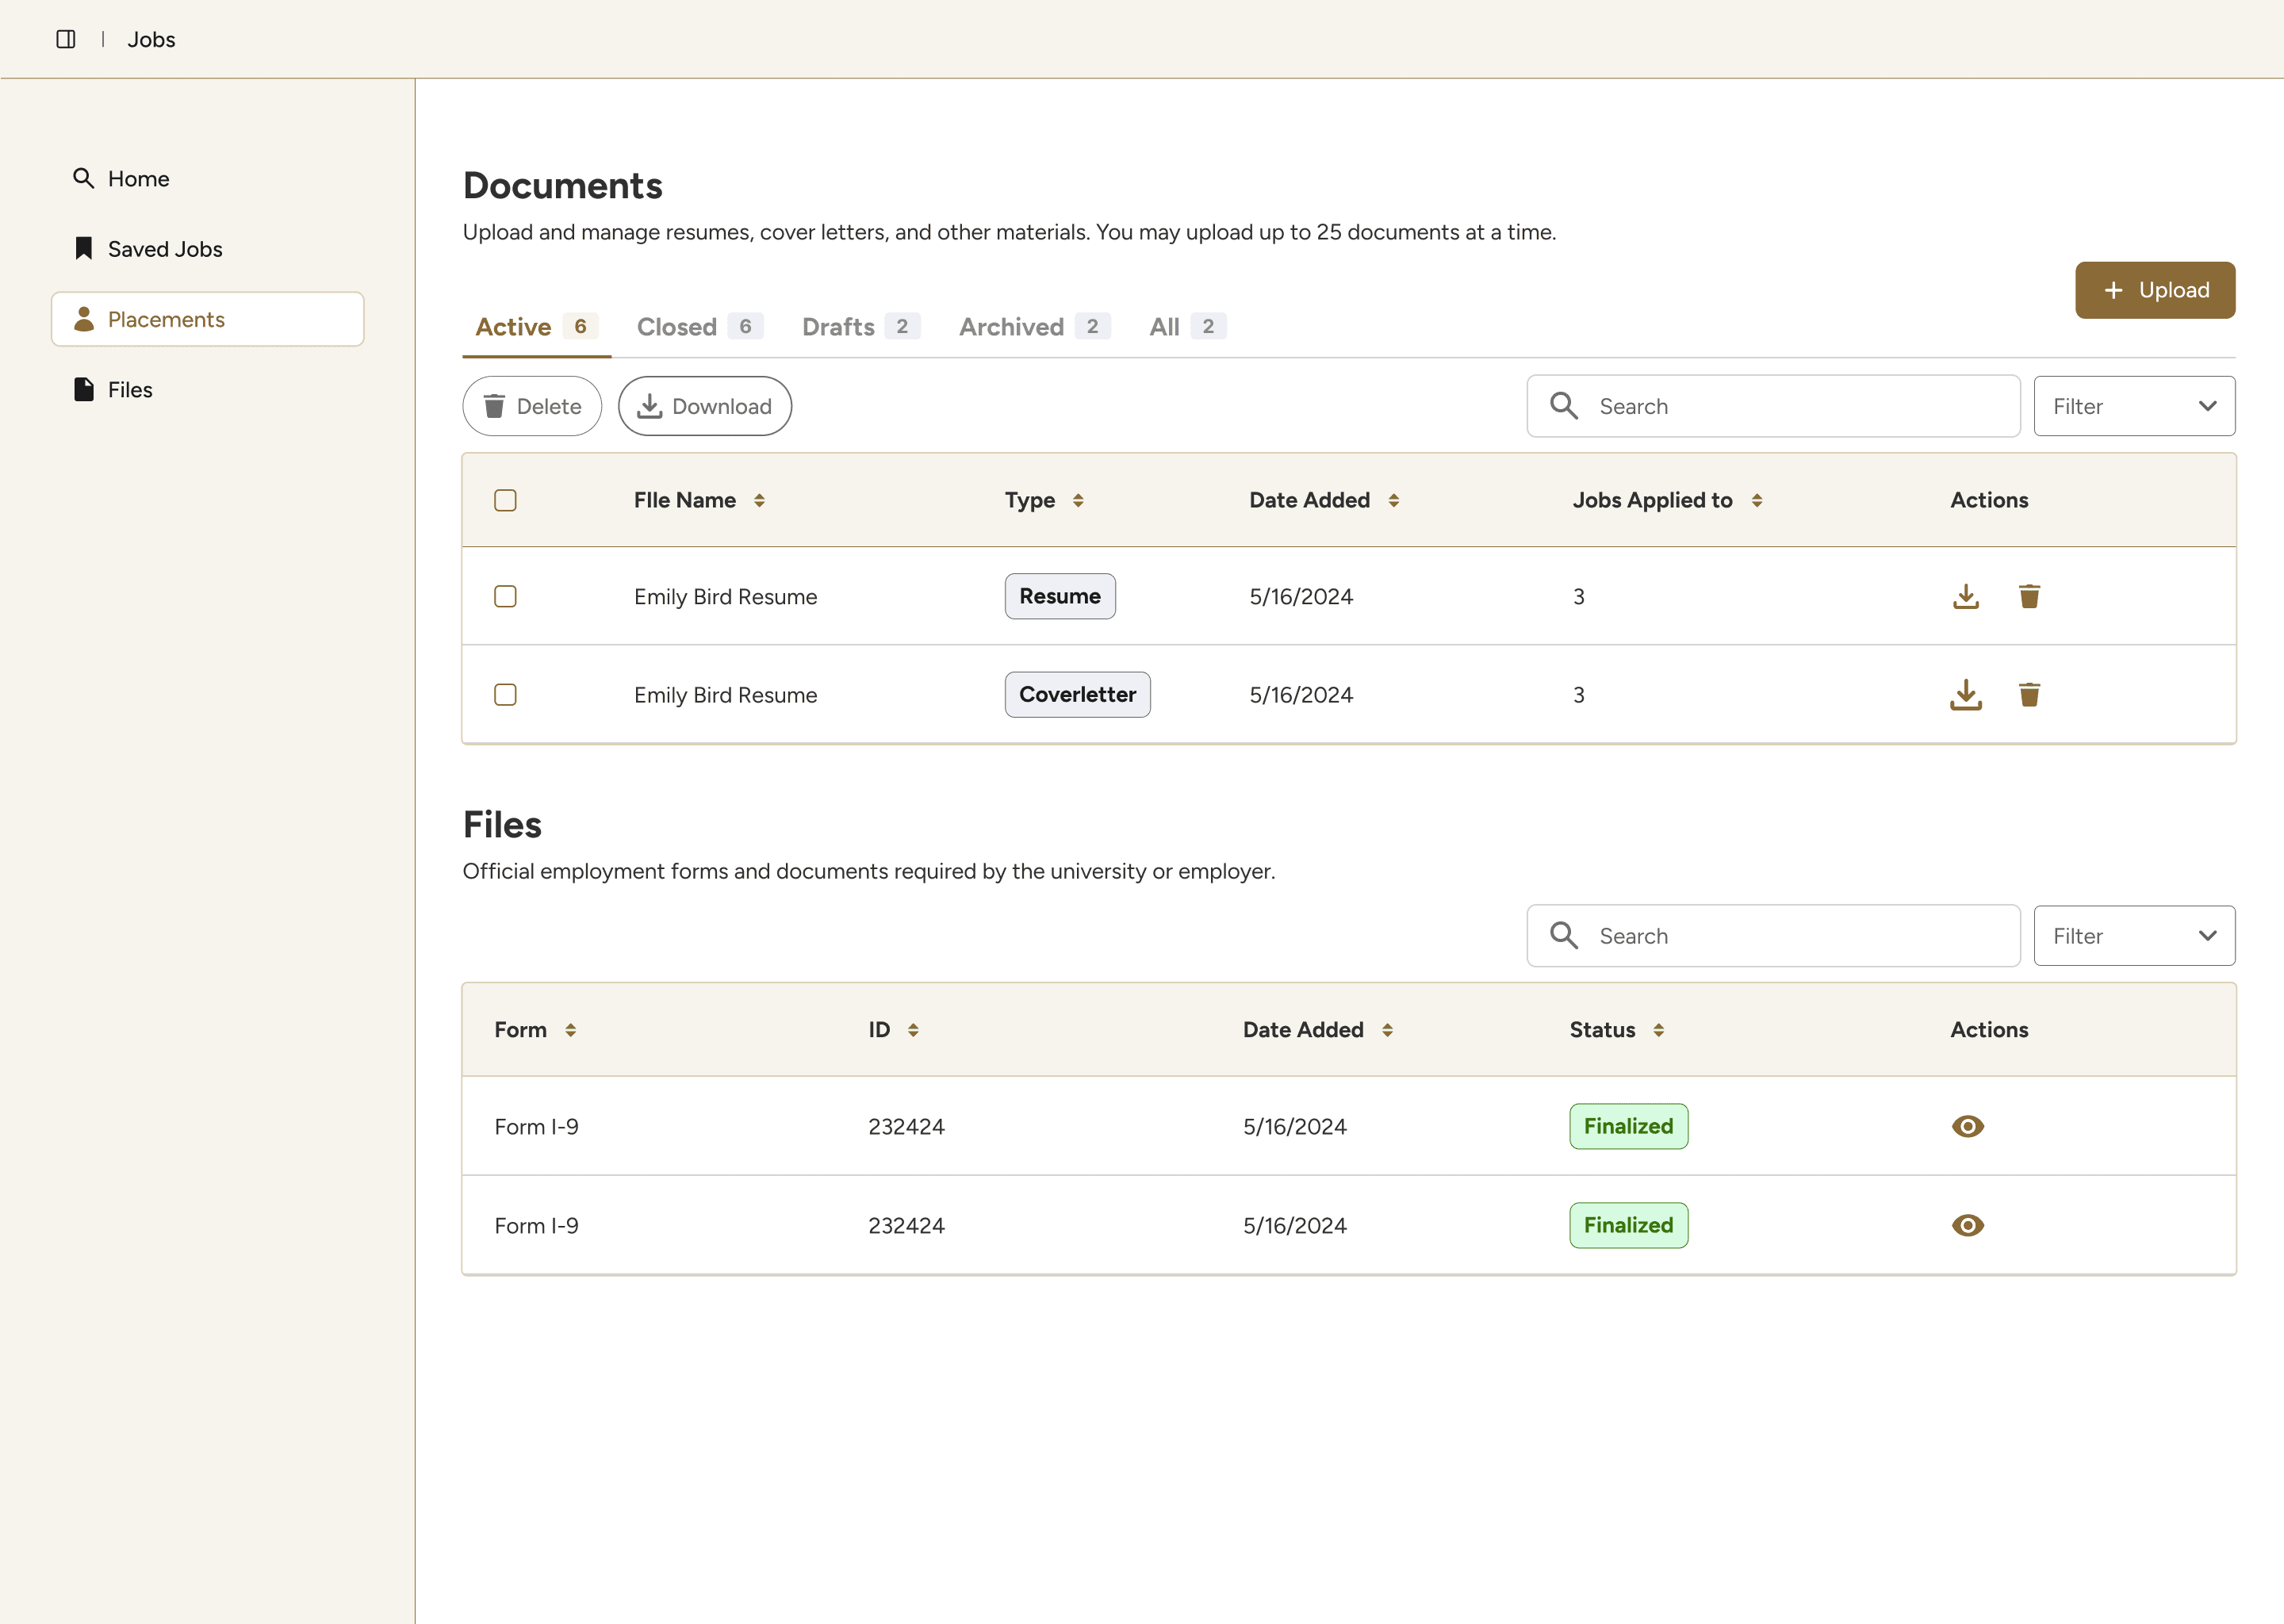Image resolution: width=2284 pixels, height=1624 pixels.
Task: View the second Form I-9 file
Action: click(x=1967, y=1225)
